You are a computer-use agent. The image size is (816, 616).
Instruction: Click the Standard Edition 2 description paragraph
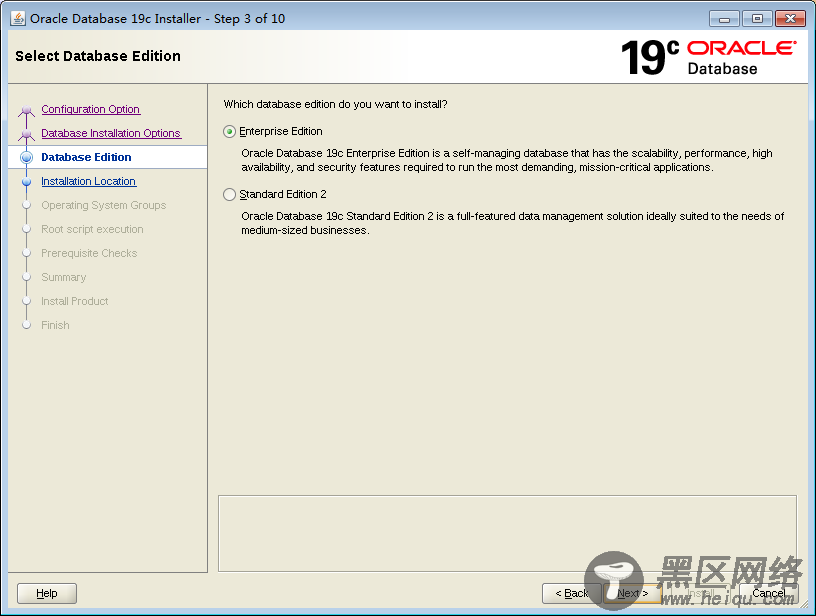click(512, 223)
